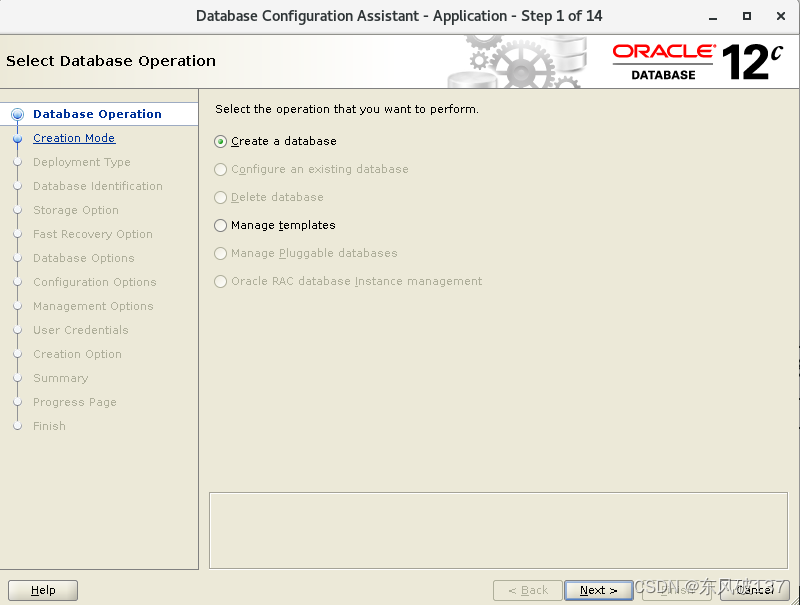The height and width of the screenshot is (605, 800).
Task: Click the Help button
Action: click(x=42, y=590)
